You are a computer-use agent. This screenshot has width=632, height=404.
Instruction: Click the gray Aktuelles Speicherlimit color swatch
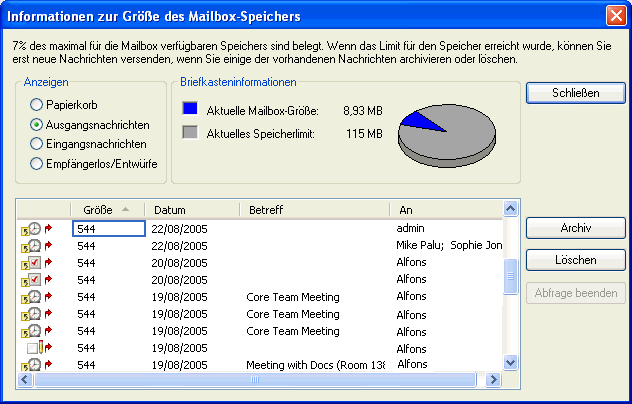(x=190, y=132)
